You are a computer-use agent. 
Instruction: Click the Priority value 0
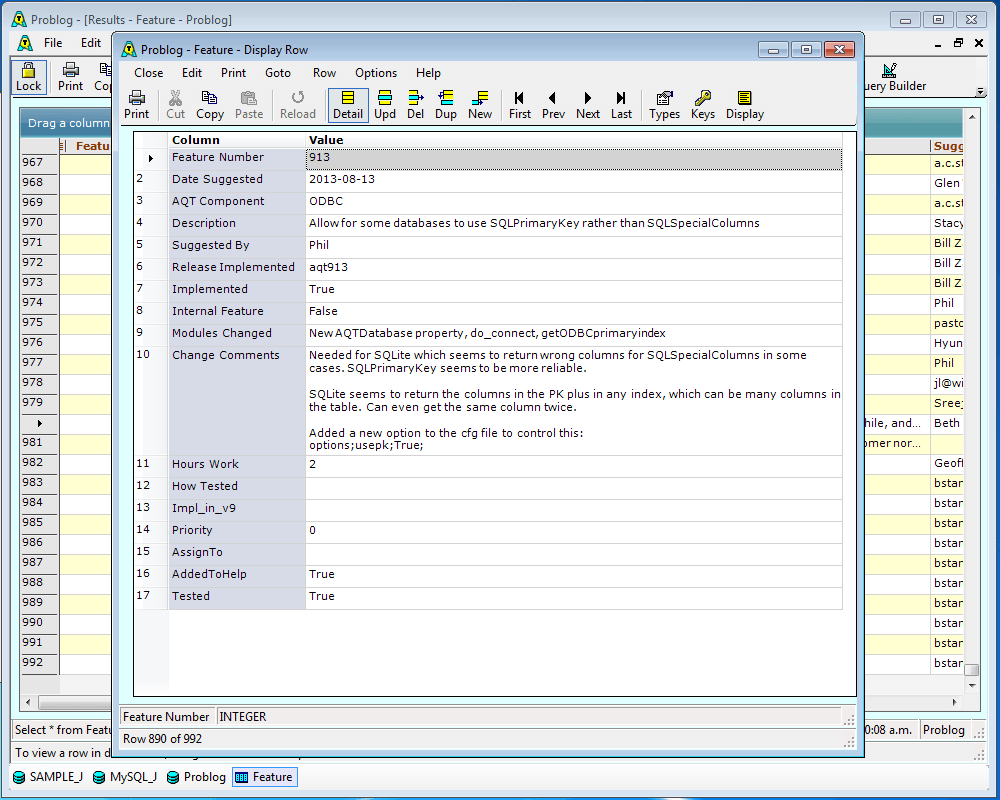[x=573, y=531]
